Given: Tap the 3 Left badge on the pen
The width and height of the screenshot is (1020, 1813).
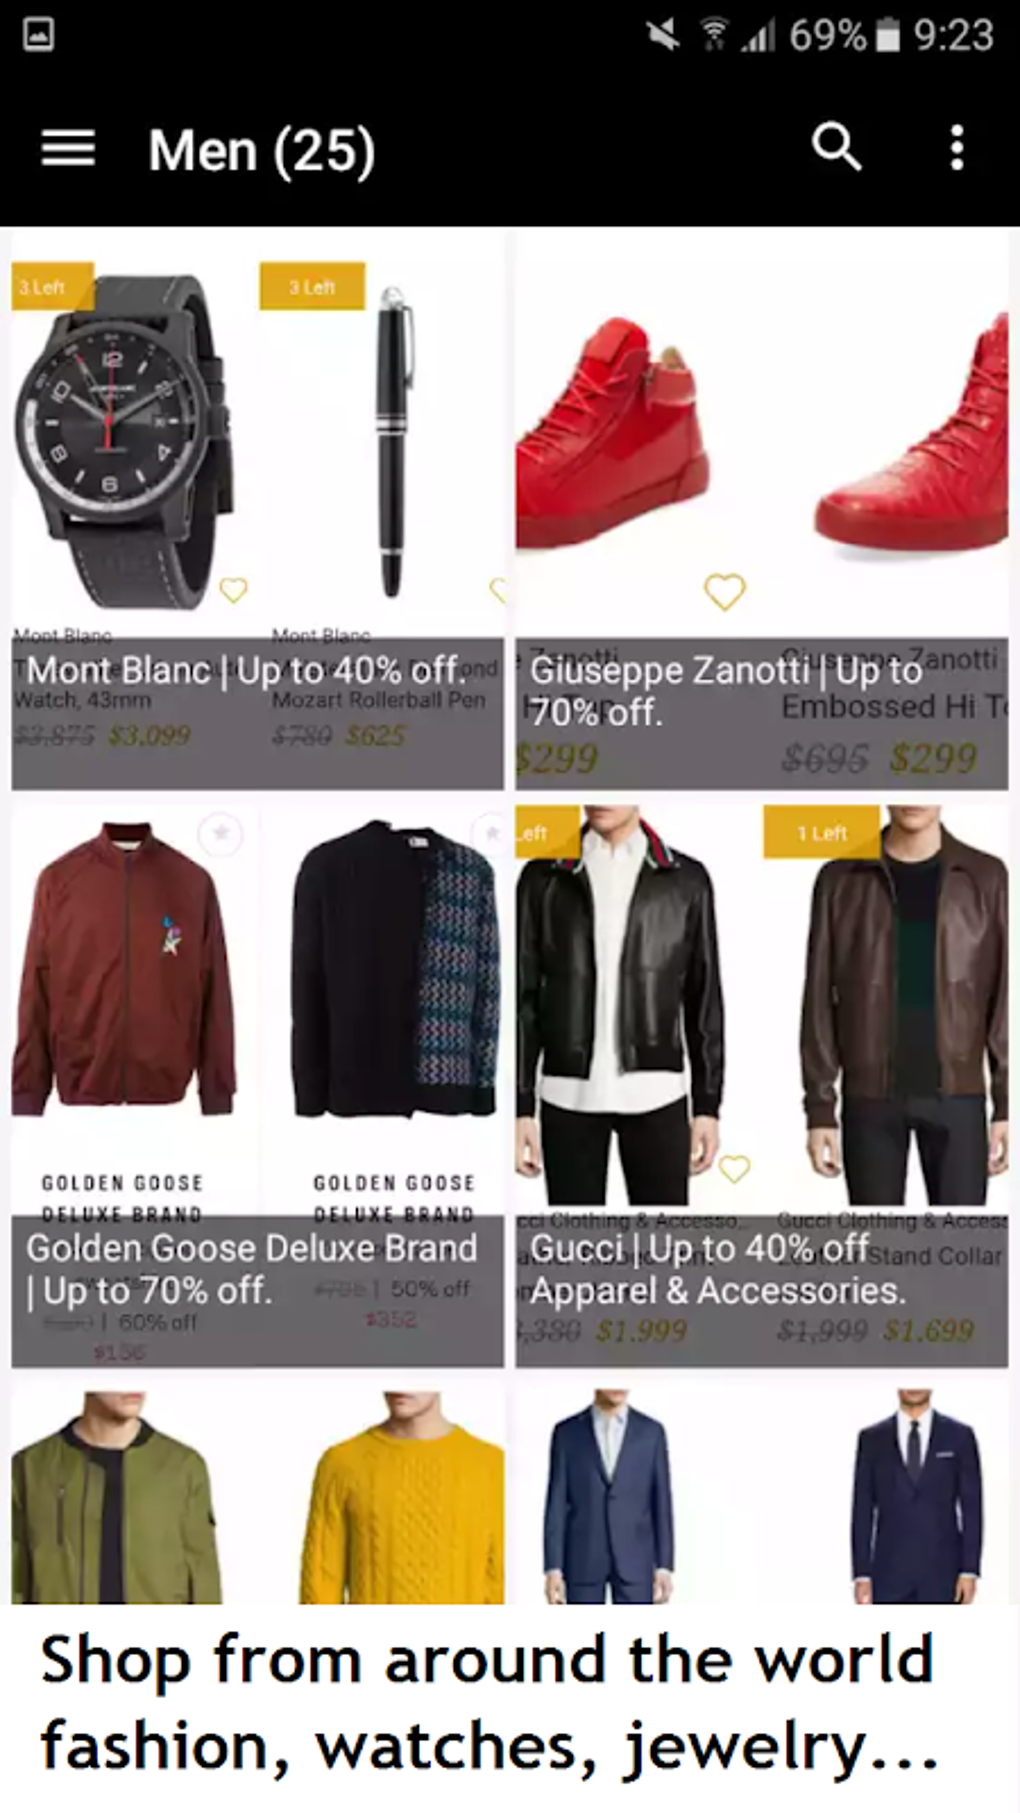Looking at the screenshot, I should [x=312, y=287].
